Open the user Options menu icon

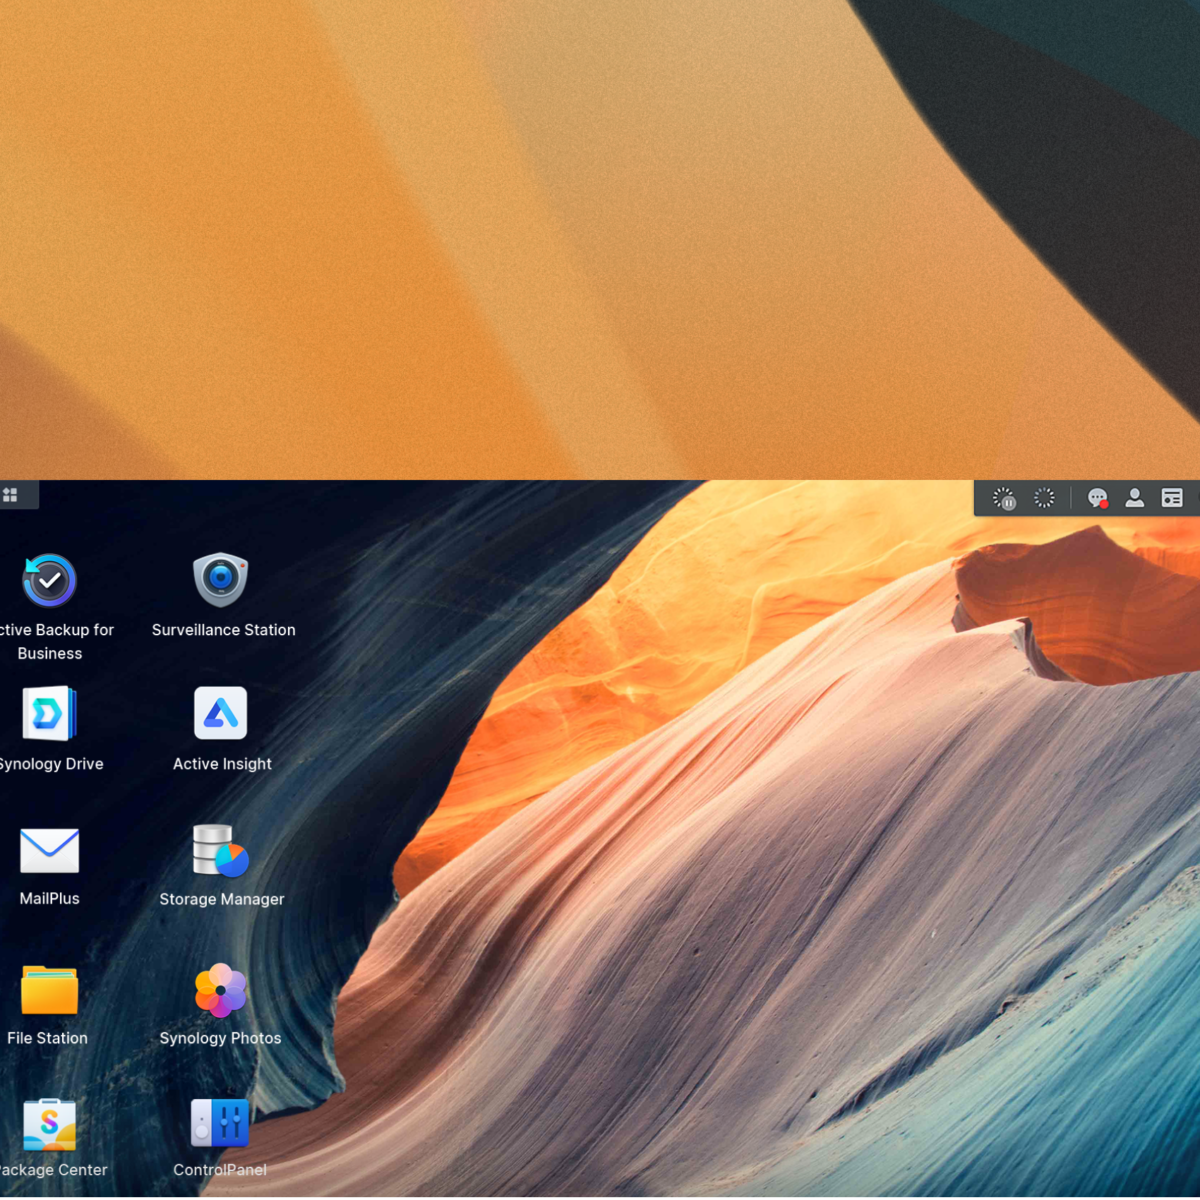tap(1135, 498)
